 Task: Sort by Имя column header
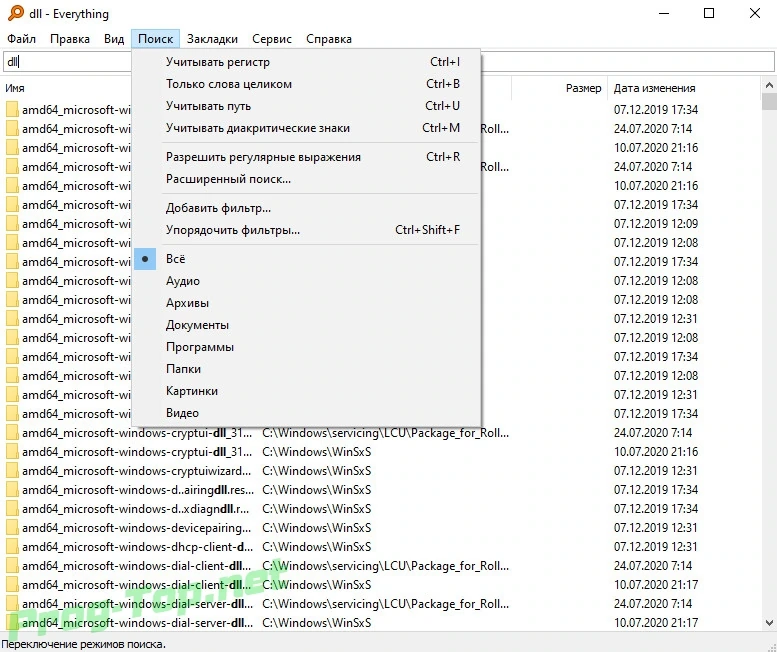click(15, 88)
